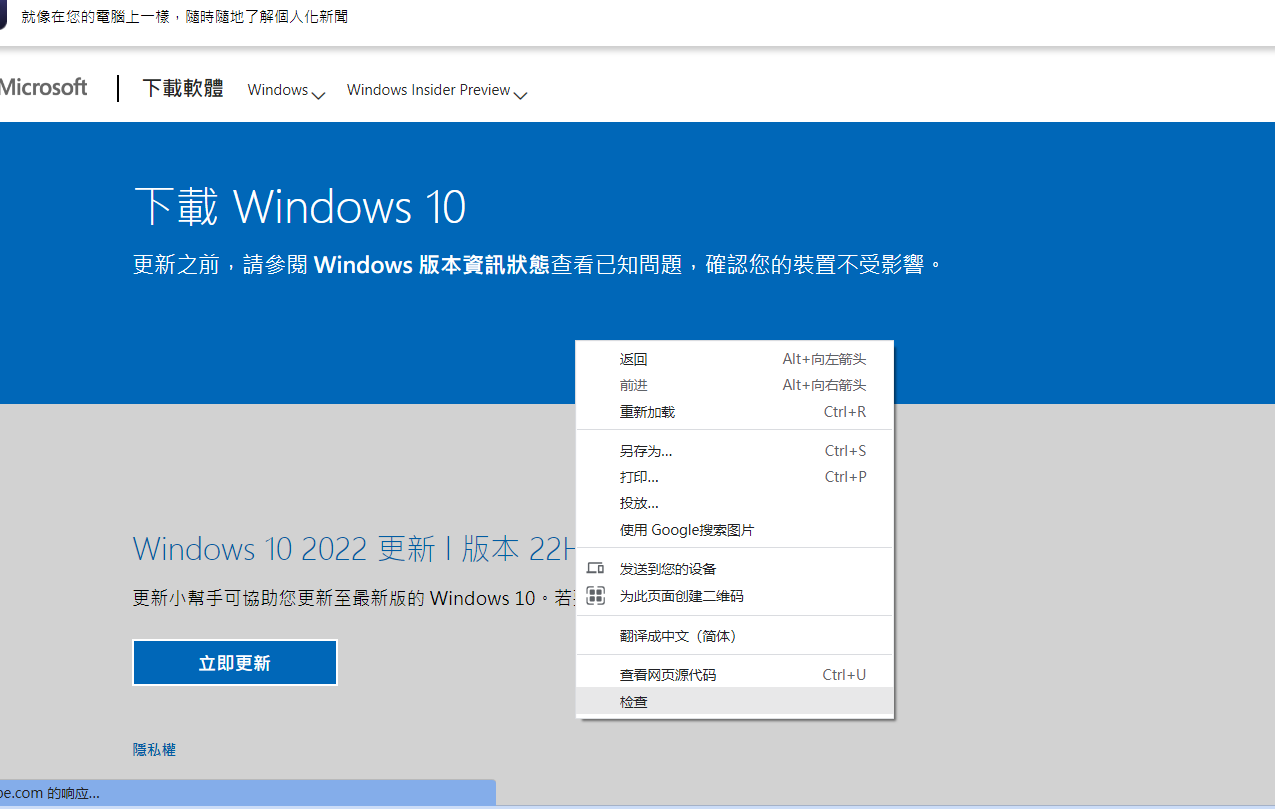Select 检查 in the context menu

[x=735, y=702]
